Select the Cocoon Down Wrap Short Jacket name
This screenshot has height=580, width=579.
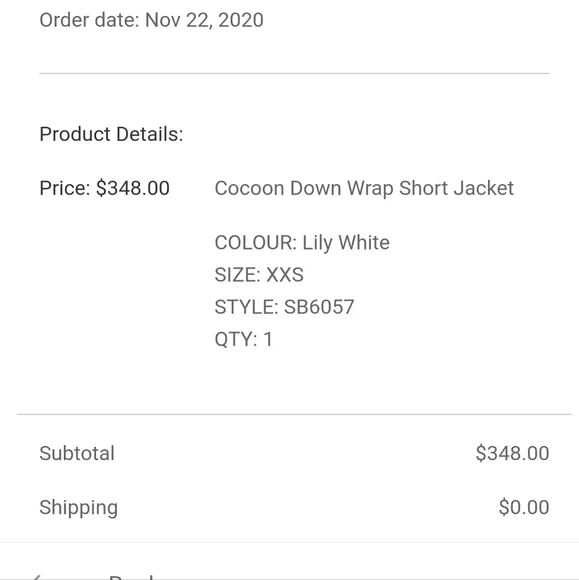[x=364, y=189]
